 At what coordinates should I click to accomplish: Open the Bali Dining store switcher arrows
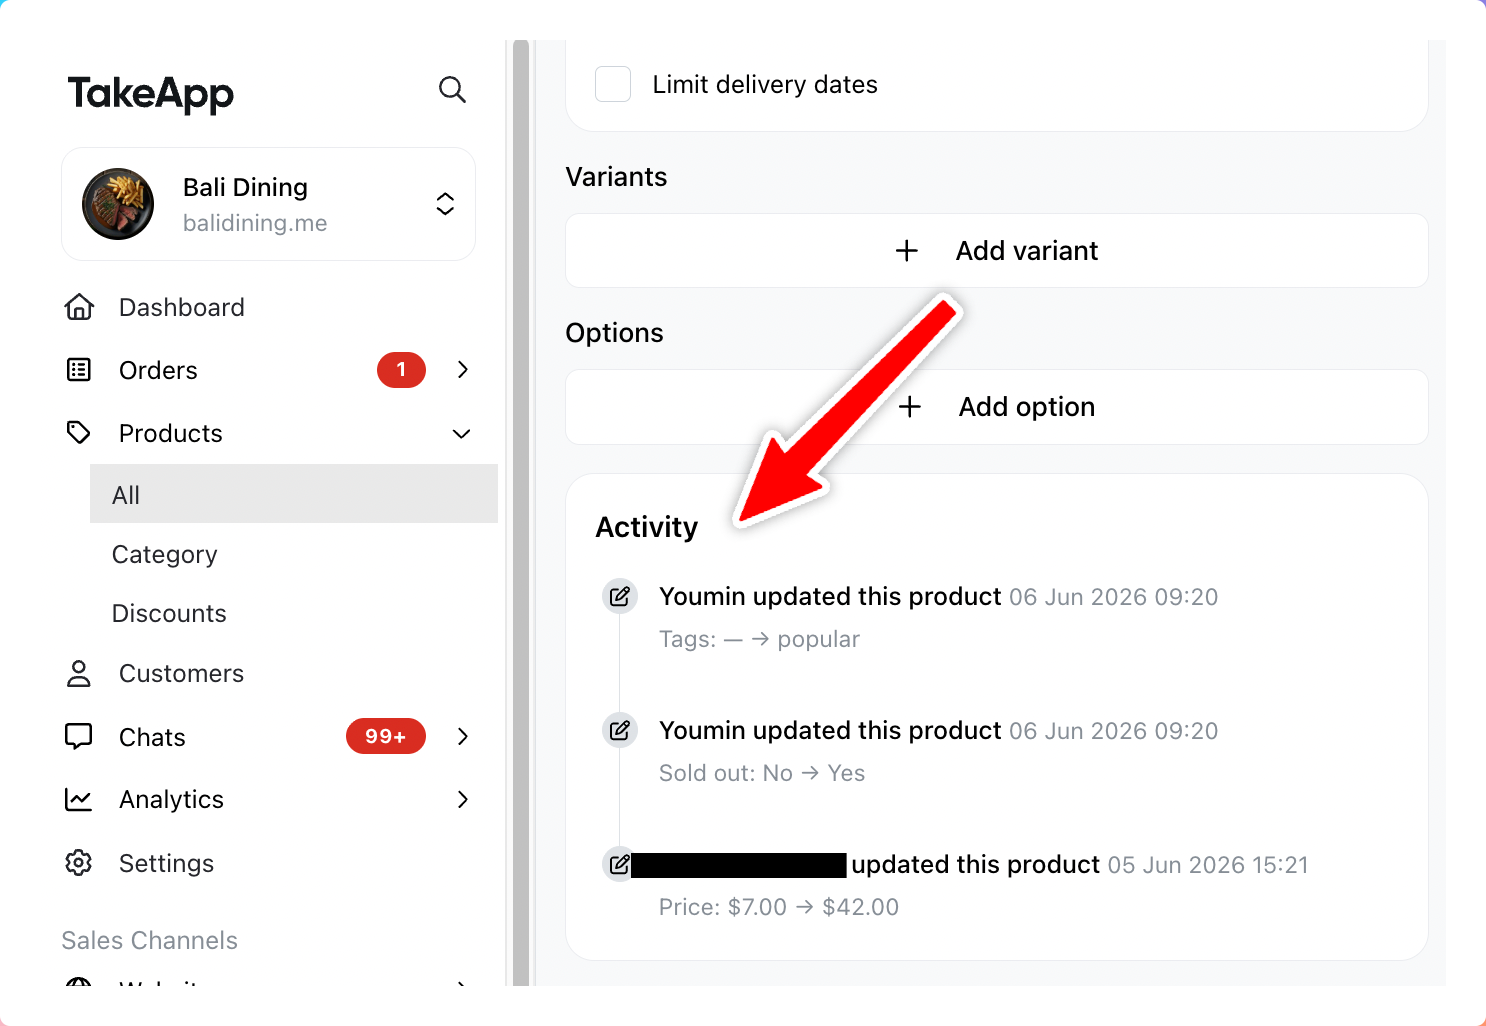click(446, 204)
